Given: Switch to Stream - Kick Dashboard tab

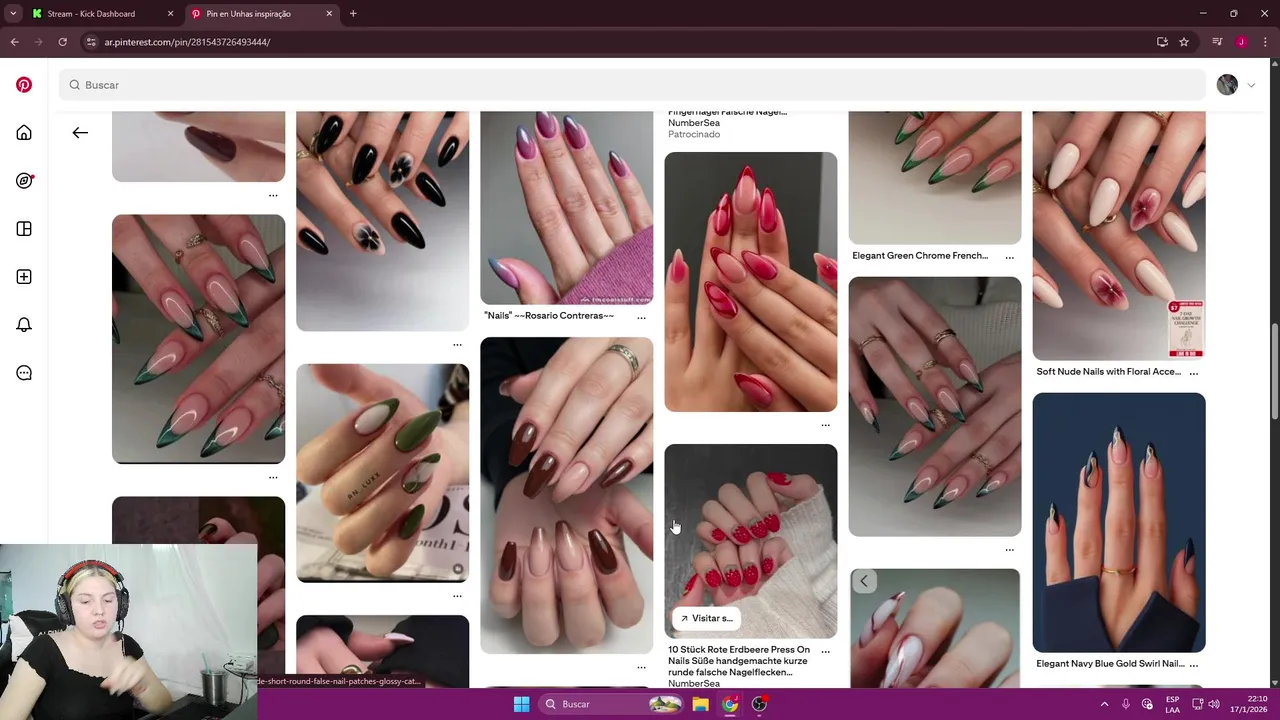Looking at the screenshot, I should (x=90, y=14).
